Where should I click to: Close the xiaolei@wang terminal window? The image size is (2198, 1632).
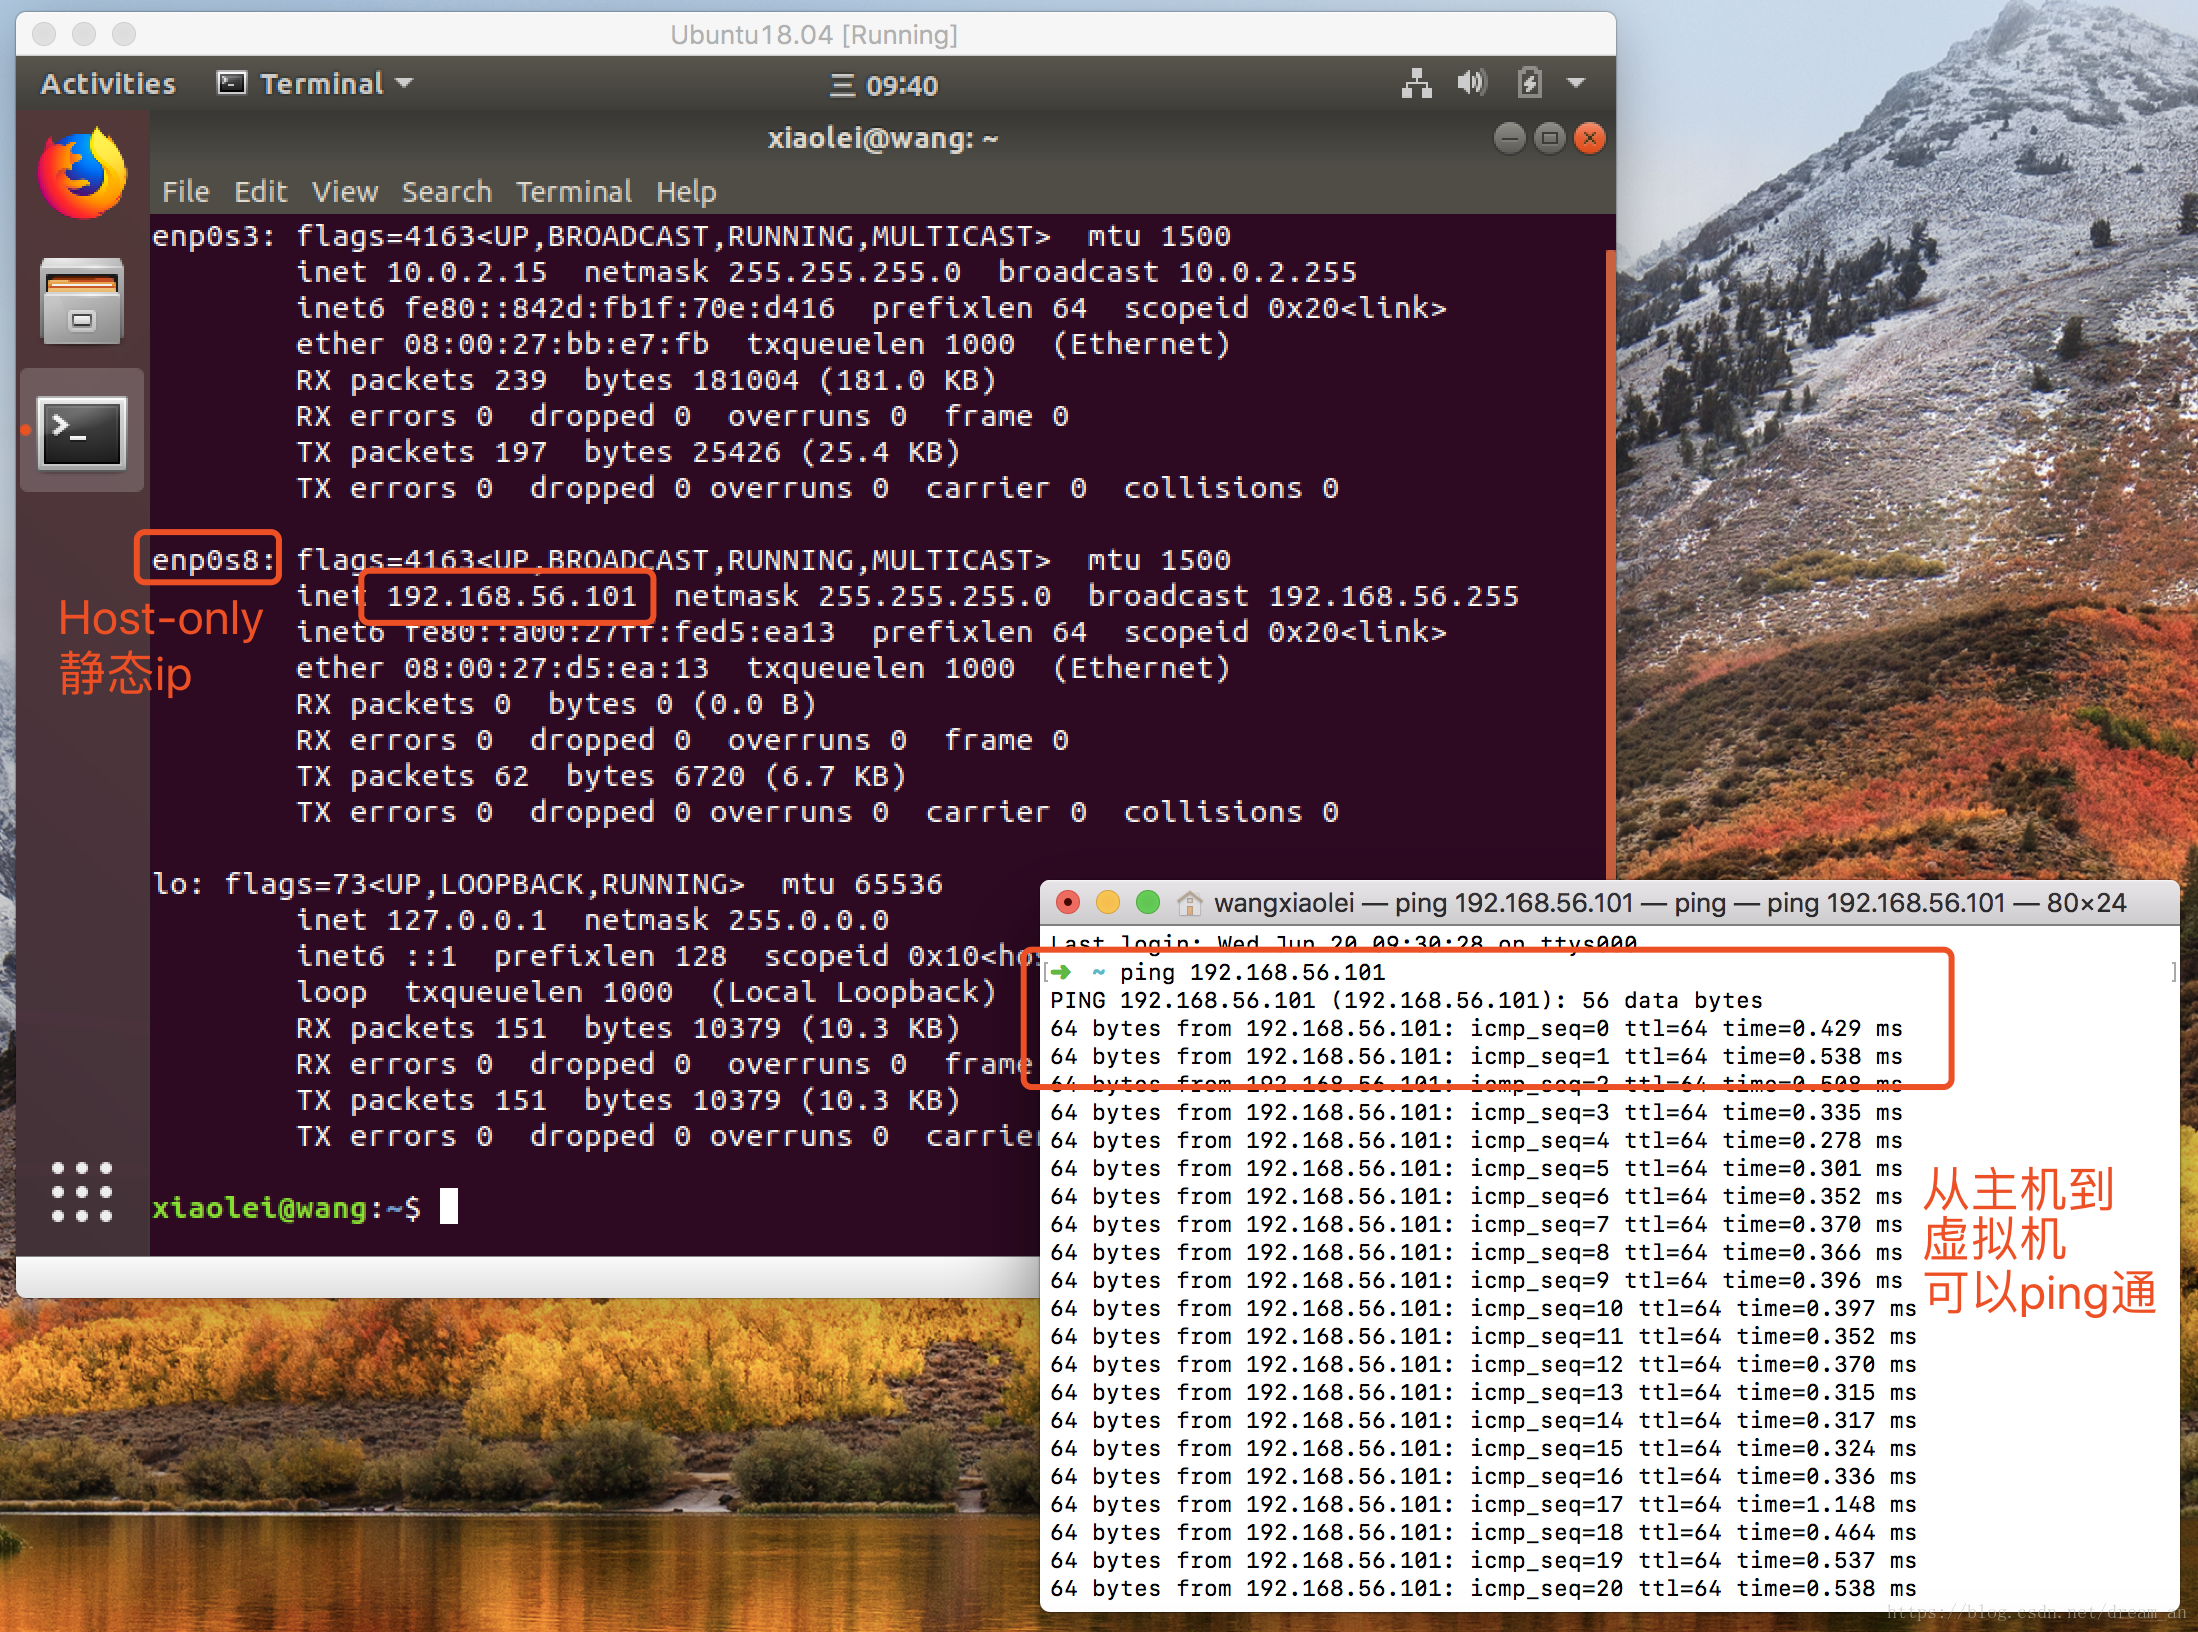[1589, 137]
